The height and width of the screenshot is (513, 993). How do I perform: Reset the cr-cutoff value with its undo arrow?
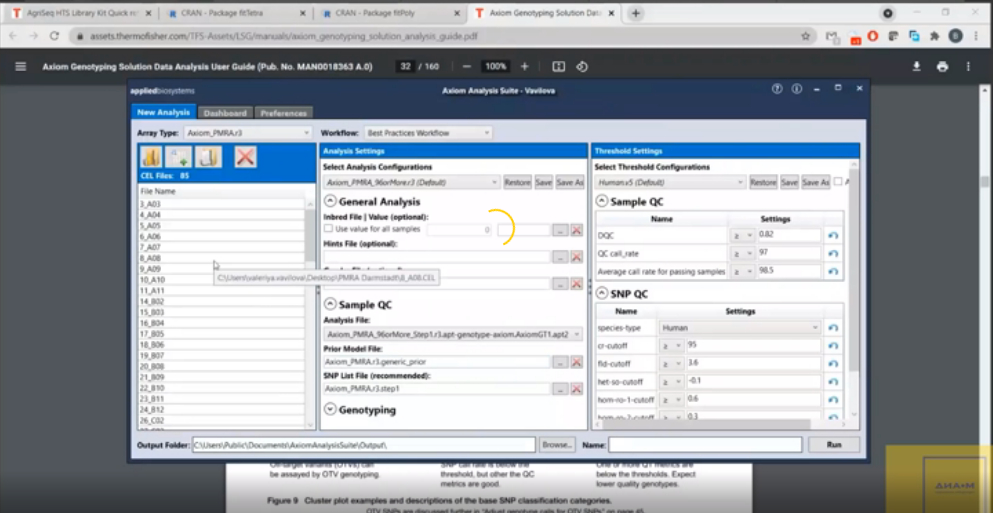point(832,345)
